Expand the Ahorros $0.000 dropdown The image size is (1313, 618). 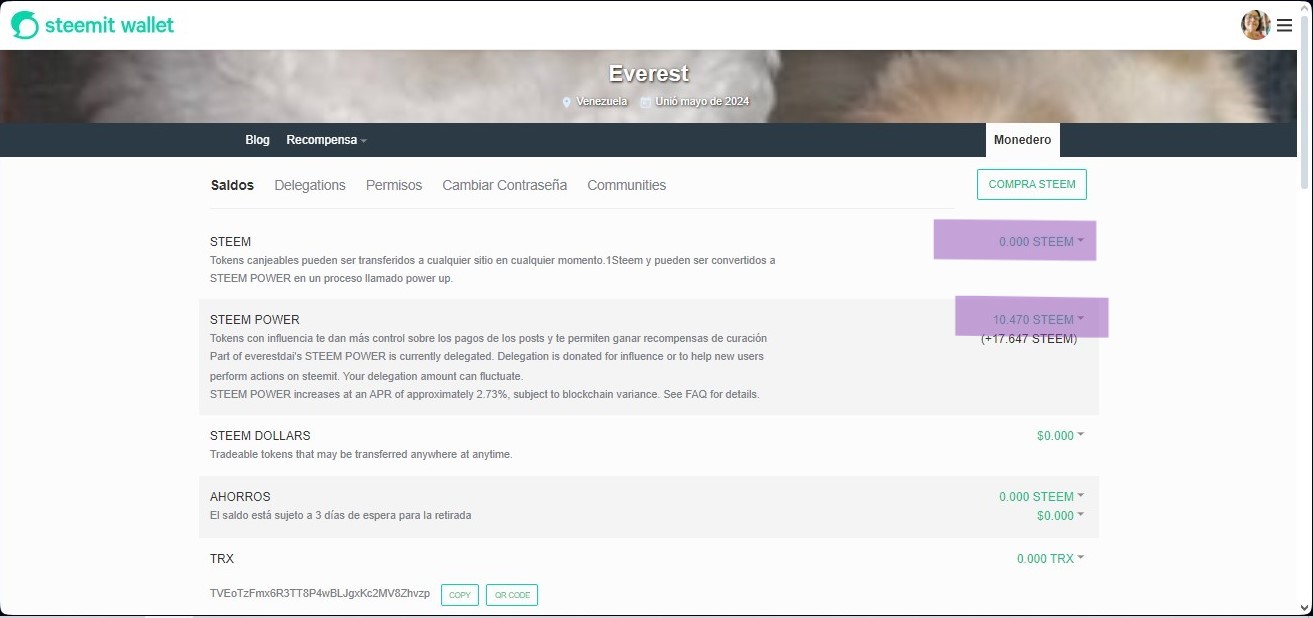pos(1060,515)
